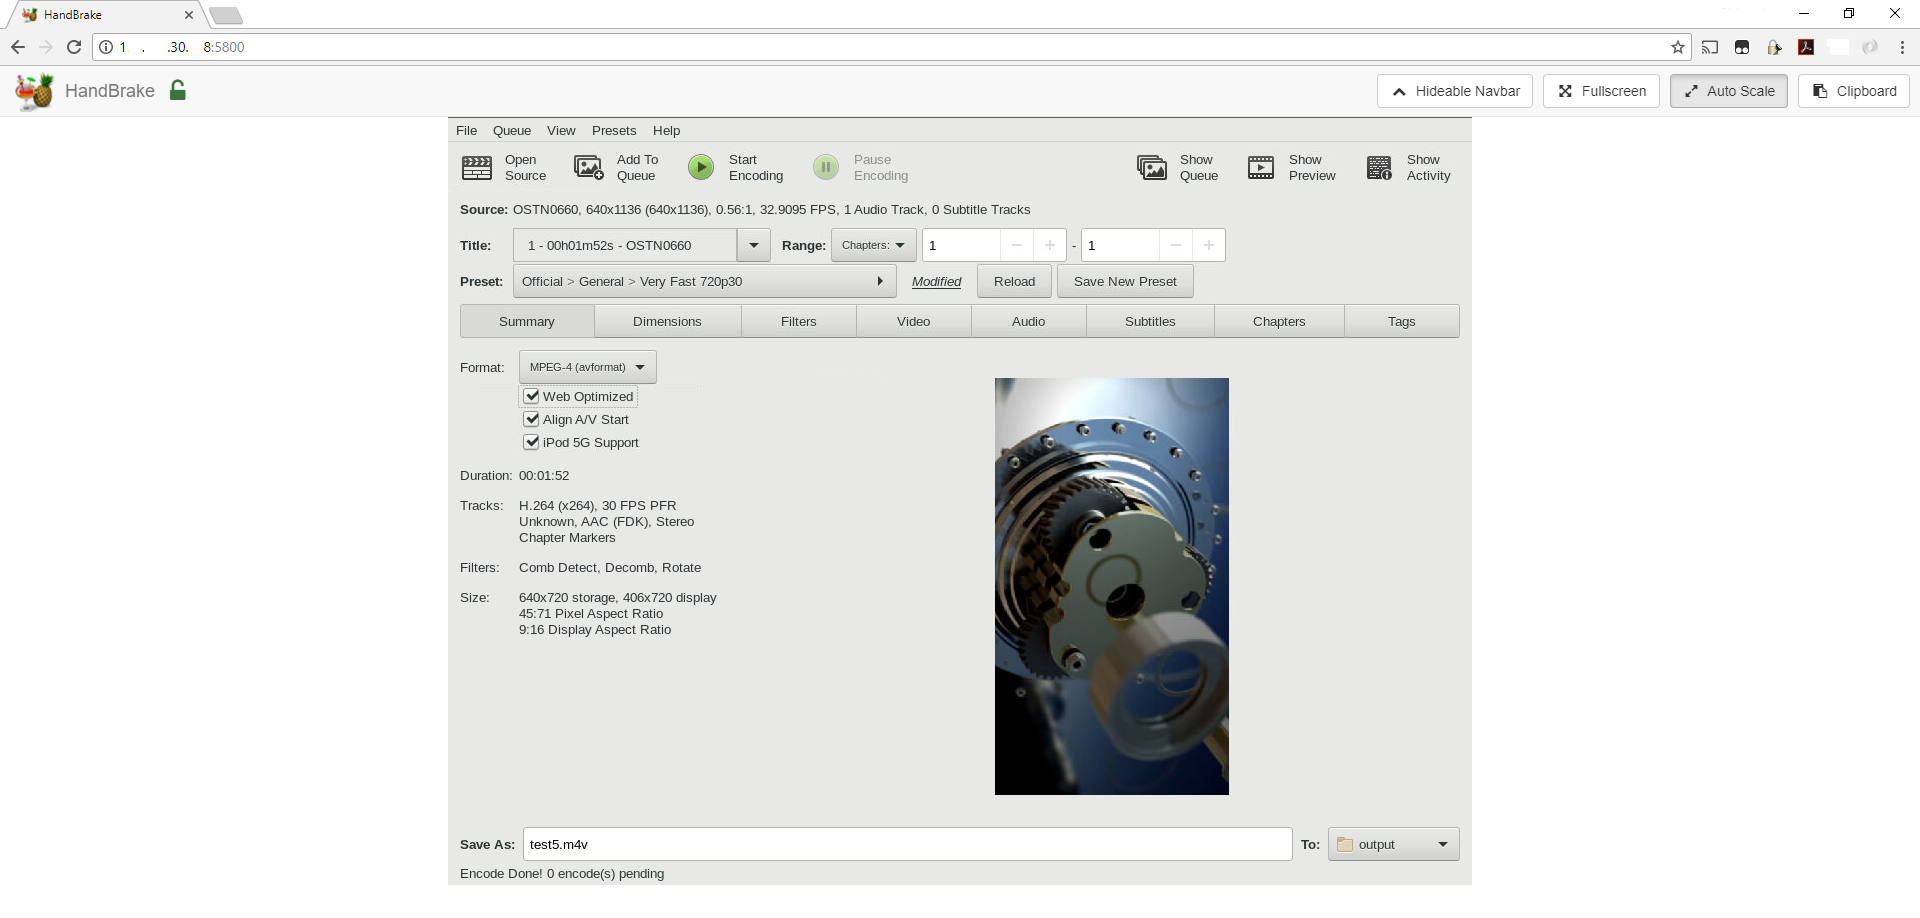
Task: Click the Save As filename field
Action: [x=908, y=844]
